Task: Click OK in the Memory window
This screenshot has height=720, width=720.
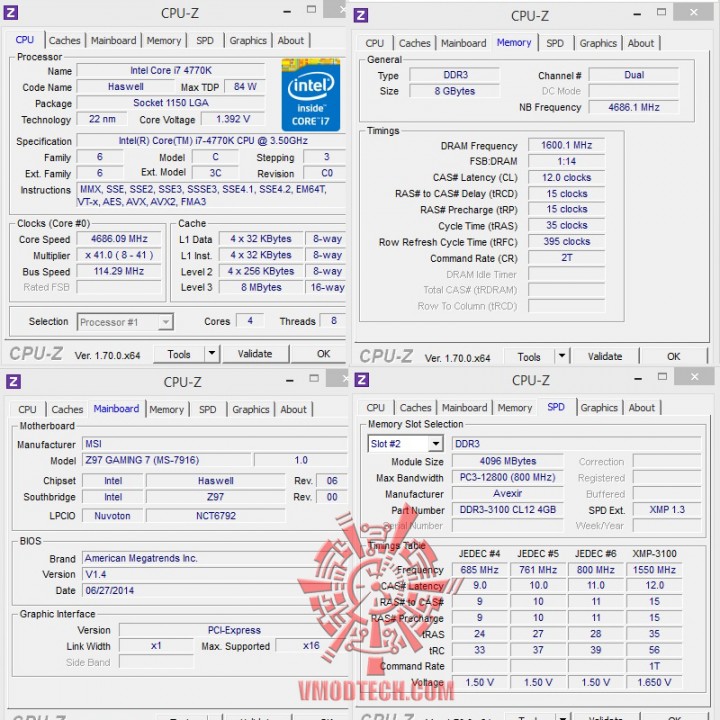Action: [x=674, y=356]
